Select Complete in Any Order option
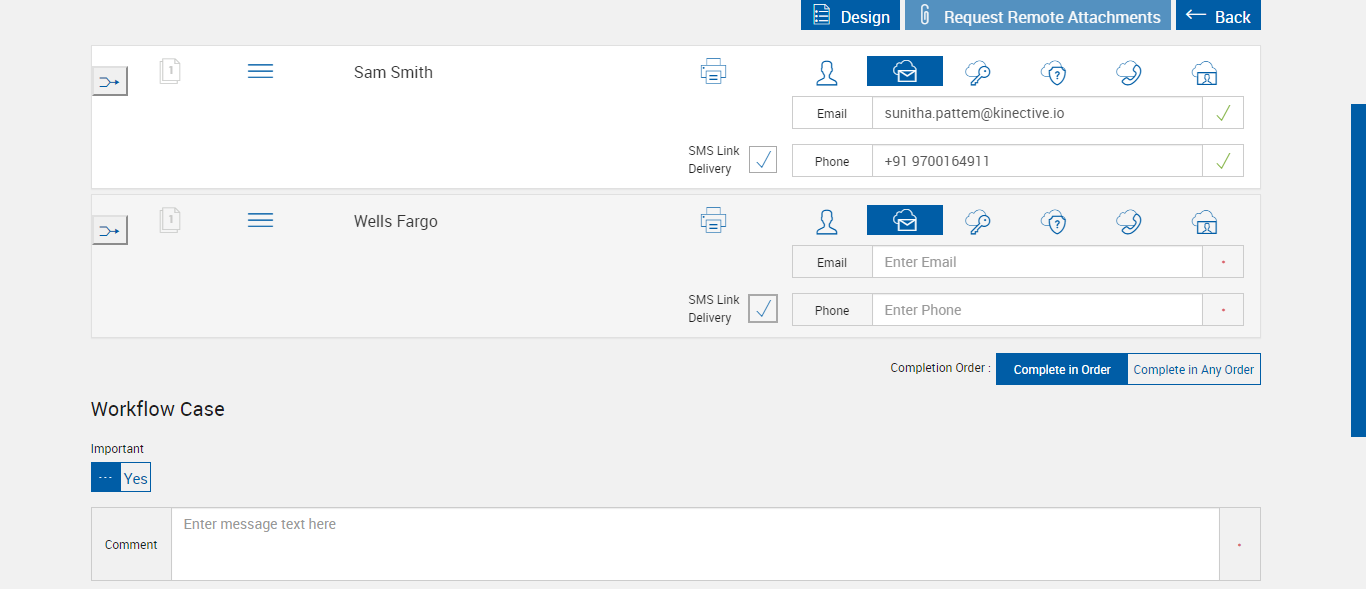This screenshot has width=1366, height=589. pos(1193,369)
